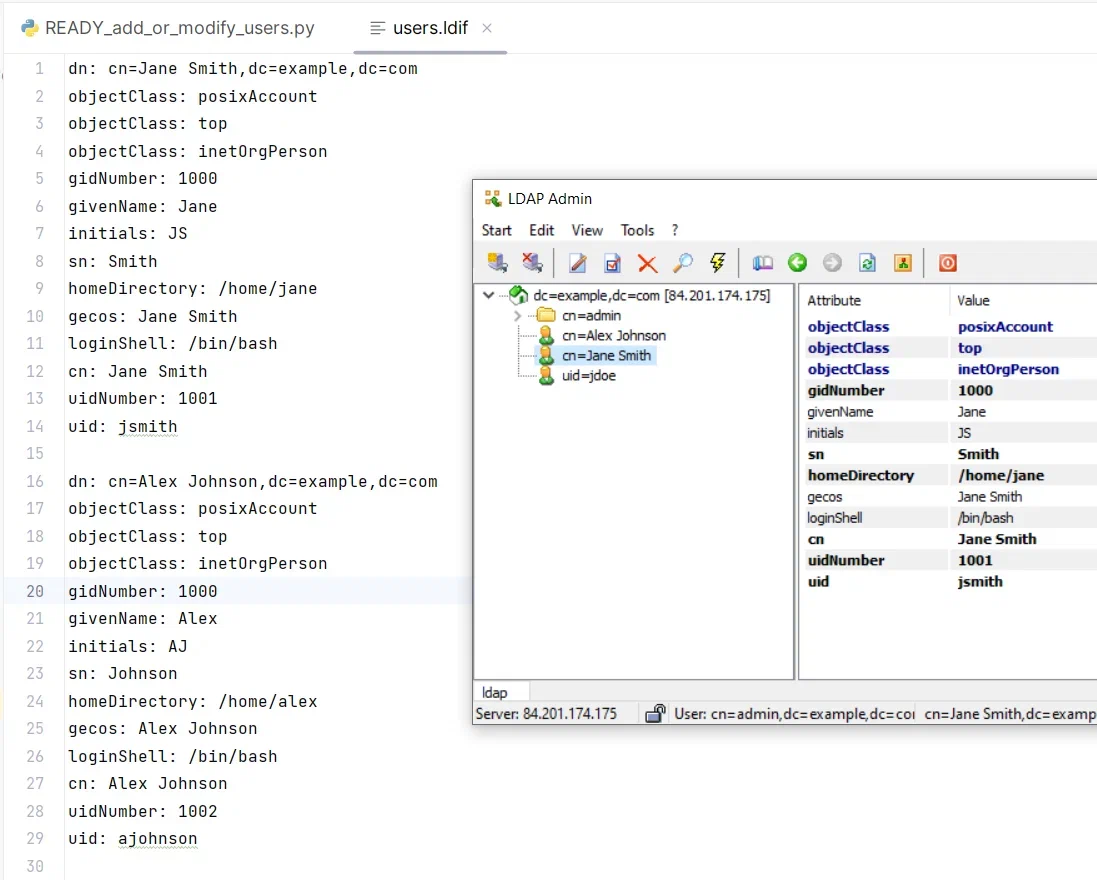The height and width of the screenshot is (880, 1097).
Task: Click the user icon beside uid=jdoe
Action: coord(546,376)
